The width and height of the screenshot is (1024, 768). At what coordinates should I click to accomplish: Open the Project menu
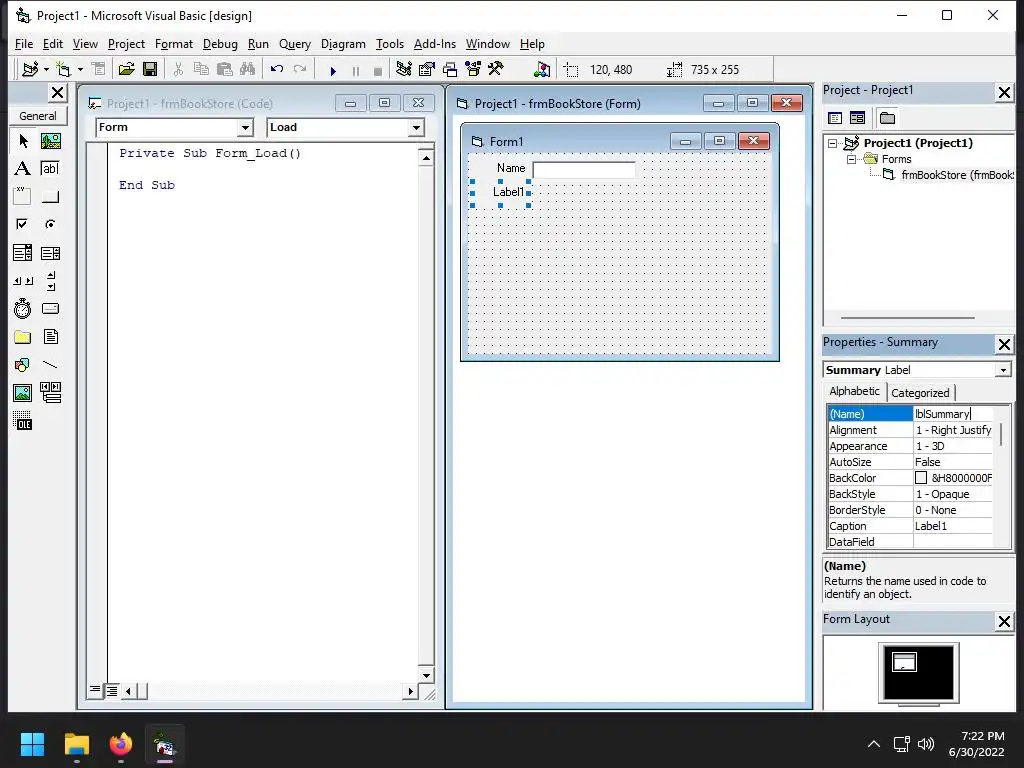point(126,44)
